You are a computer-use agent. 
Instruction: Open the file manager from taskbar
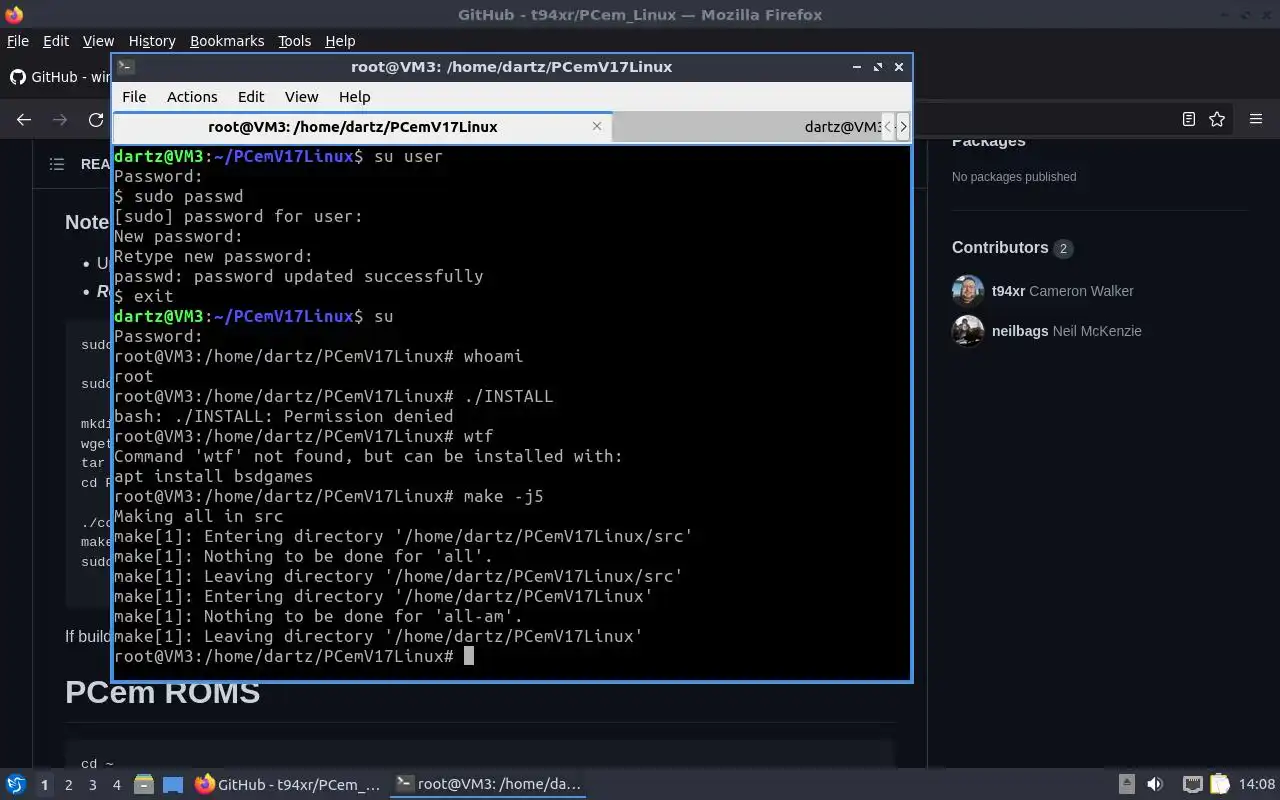pyautogui.click(x=143, y=784)
